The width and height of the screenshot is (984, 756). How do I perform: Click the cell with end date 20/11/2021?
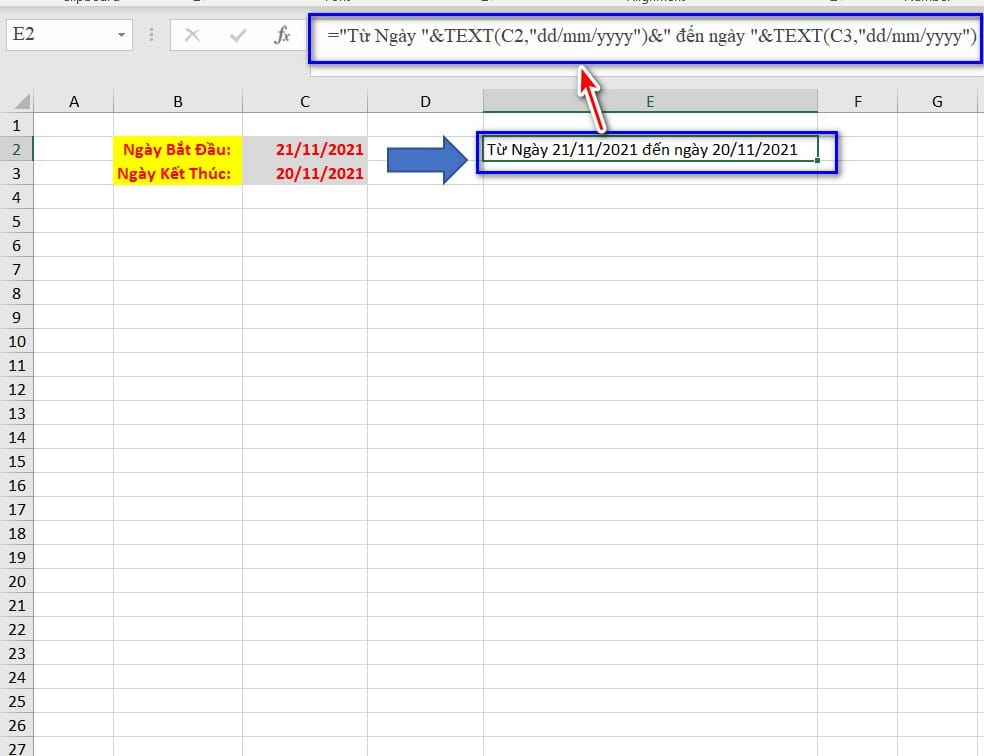(305, 173)
